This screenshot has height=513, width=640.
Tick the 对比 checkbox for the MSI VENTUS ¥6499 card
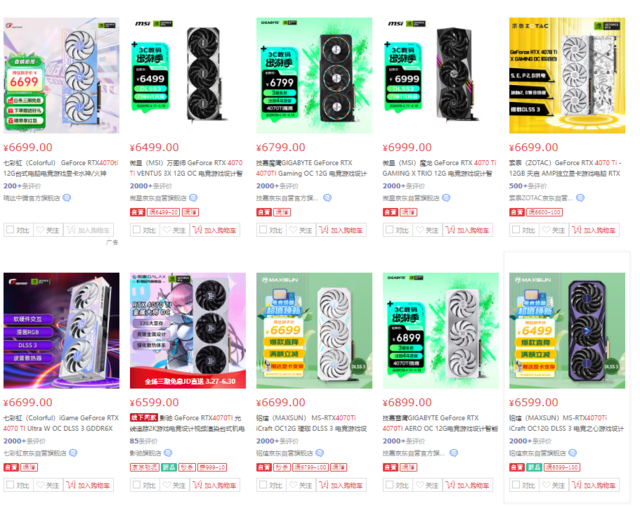tap(137, 230)
